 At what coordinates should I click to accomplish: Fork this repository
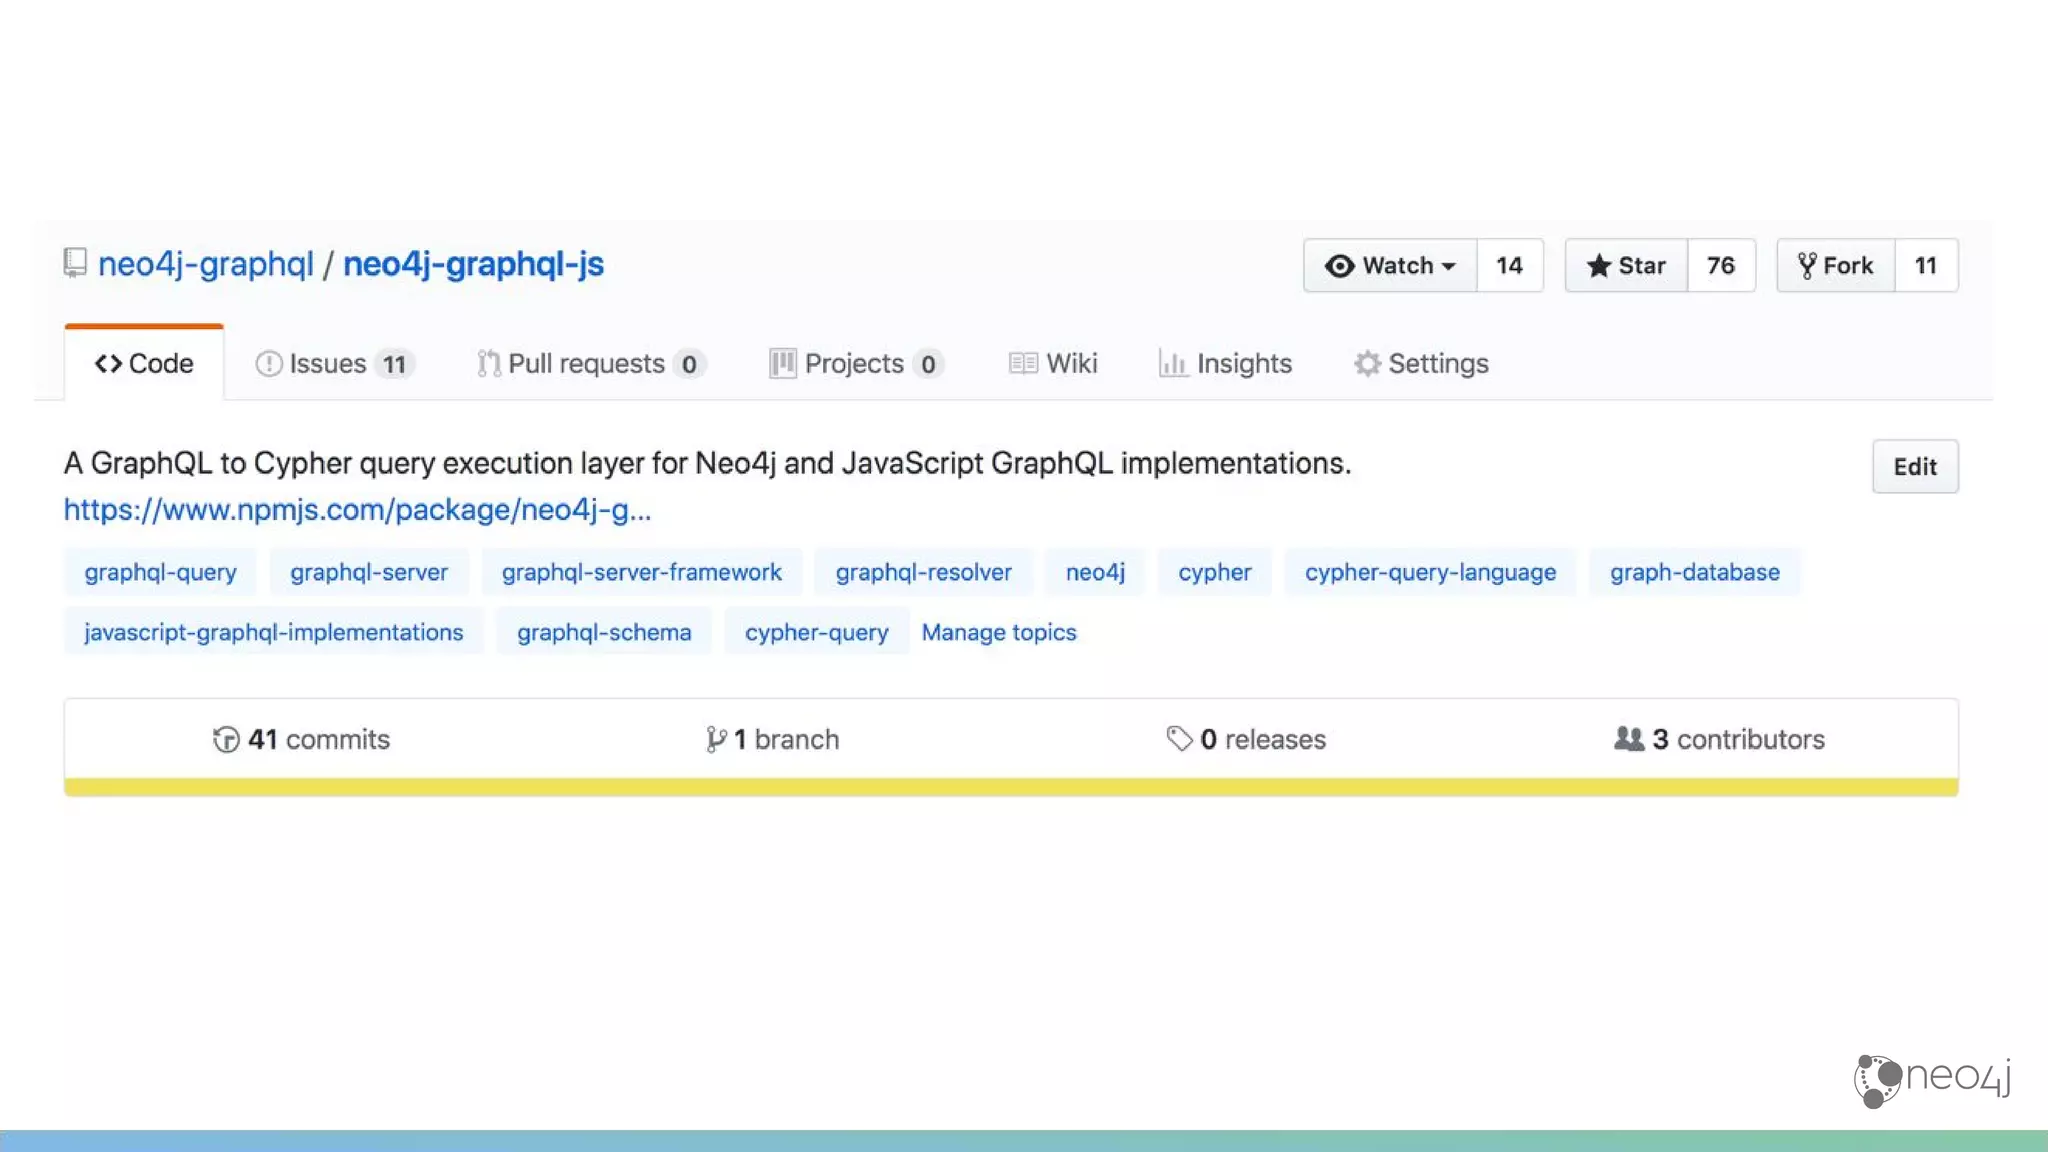(1835, 266)
